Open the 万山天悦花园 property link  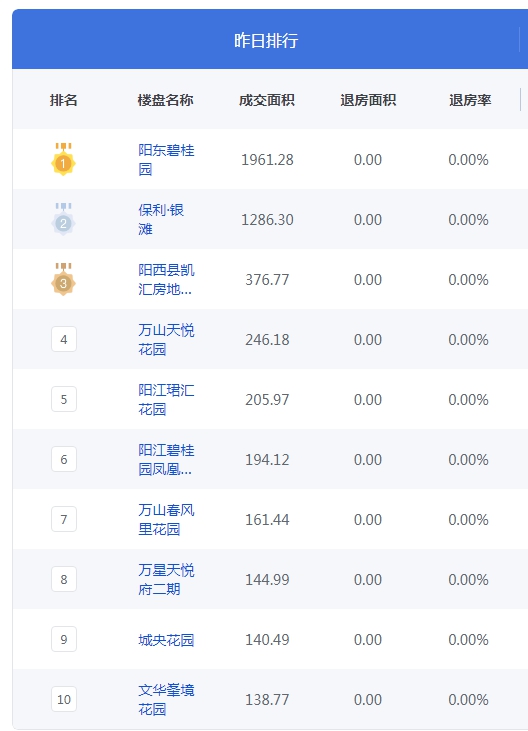click(166, 339)
